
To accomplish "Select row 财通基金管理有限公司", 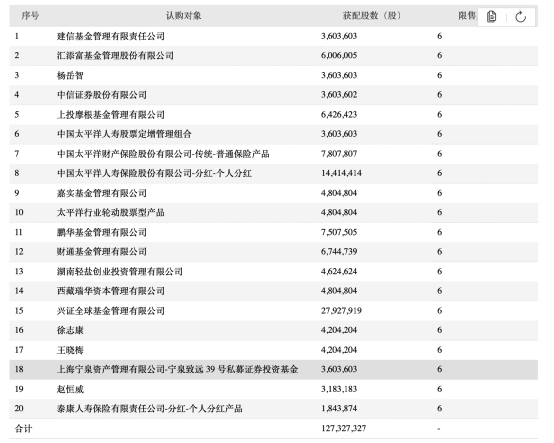I will point(274,252).
